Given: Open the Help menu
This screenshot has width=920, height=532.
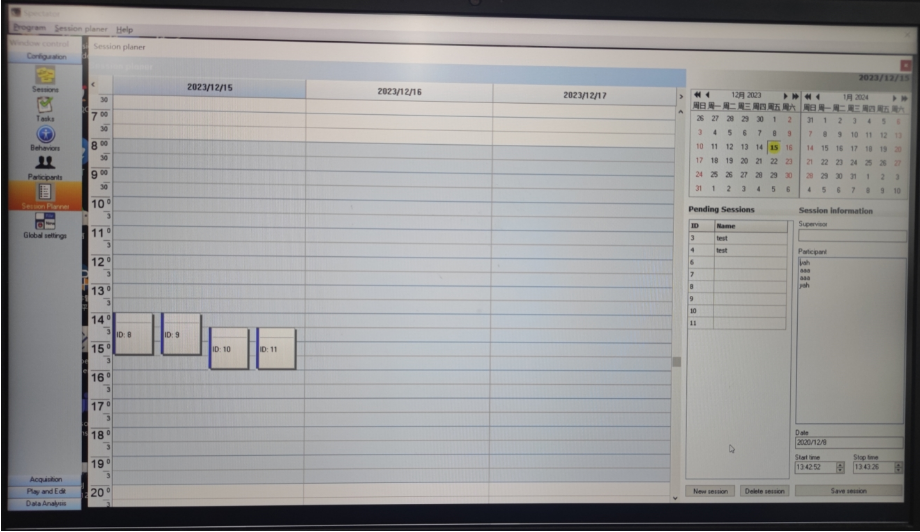Looking at the screenshot, I should click(x=124, y=29).
